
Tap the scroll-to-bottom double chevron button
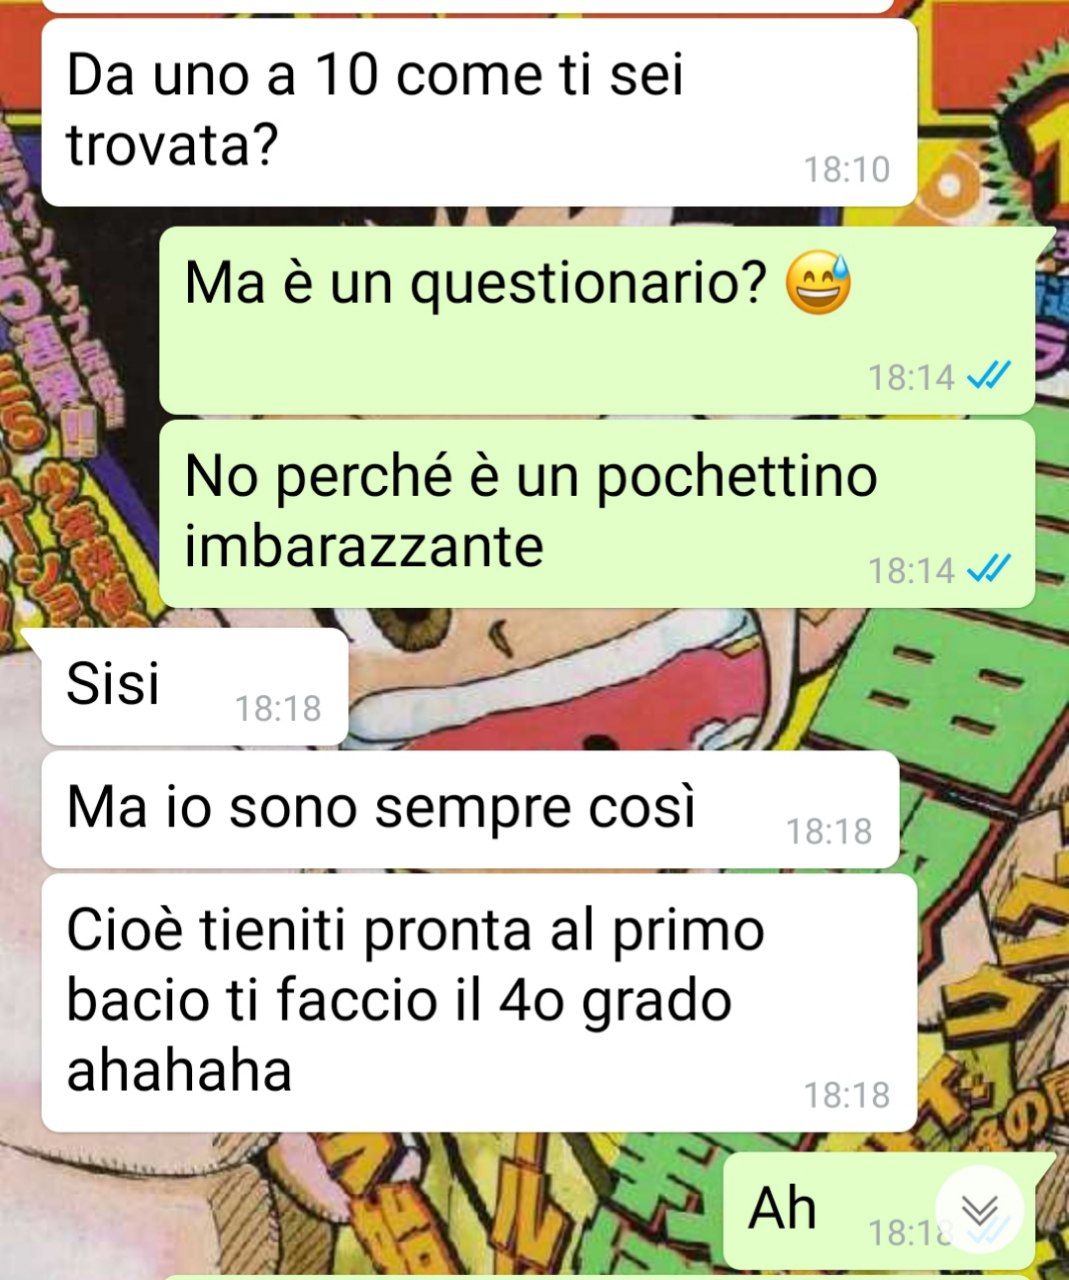click(979, 1211)
